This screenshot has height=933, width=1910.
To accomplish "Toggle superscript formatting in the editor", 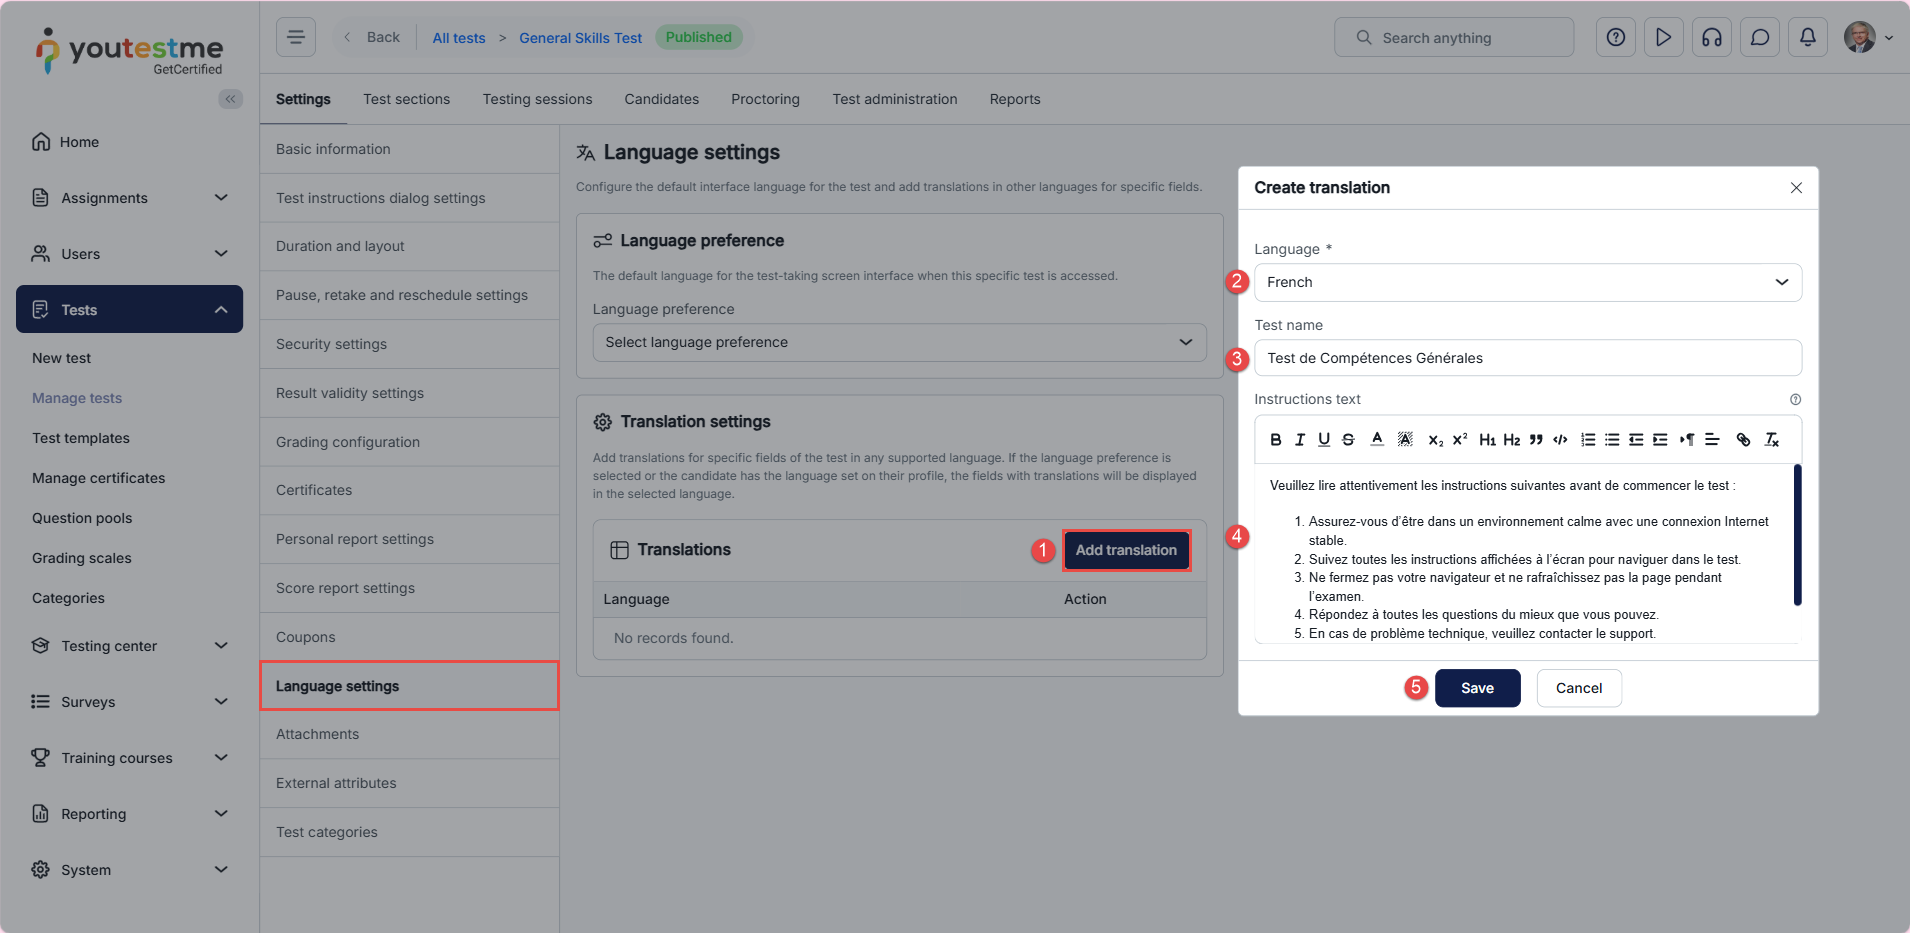I will 1460,440.
